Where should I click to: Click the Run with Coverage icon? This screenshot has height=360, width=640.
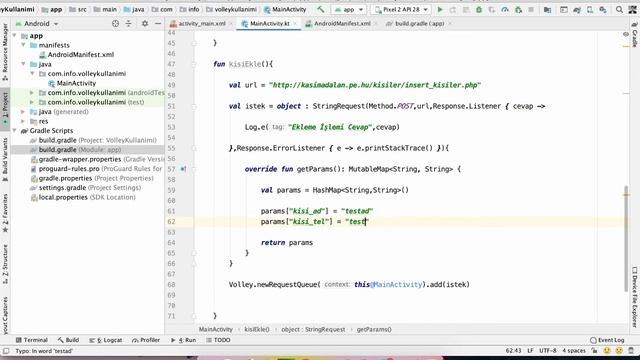click(492, 9)
